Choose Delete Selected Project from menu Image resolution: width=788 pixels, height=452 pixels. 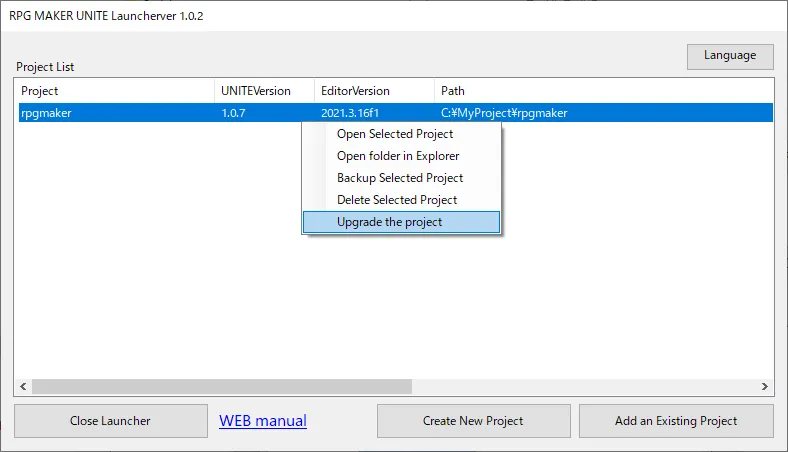pyautogui.click(x=397, y=200)
